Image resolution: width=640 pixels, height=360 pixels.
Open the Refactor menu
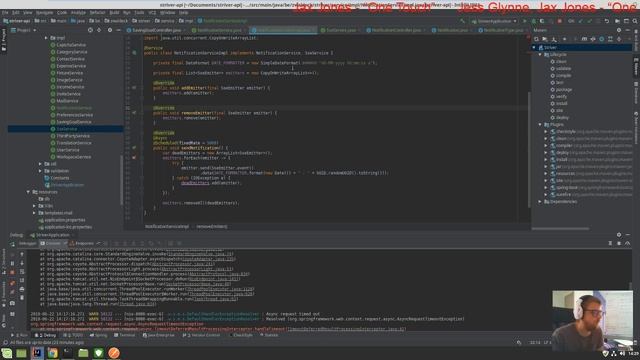click(x=97, y=13)
